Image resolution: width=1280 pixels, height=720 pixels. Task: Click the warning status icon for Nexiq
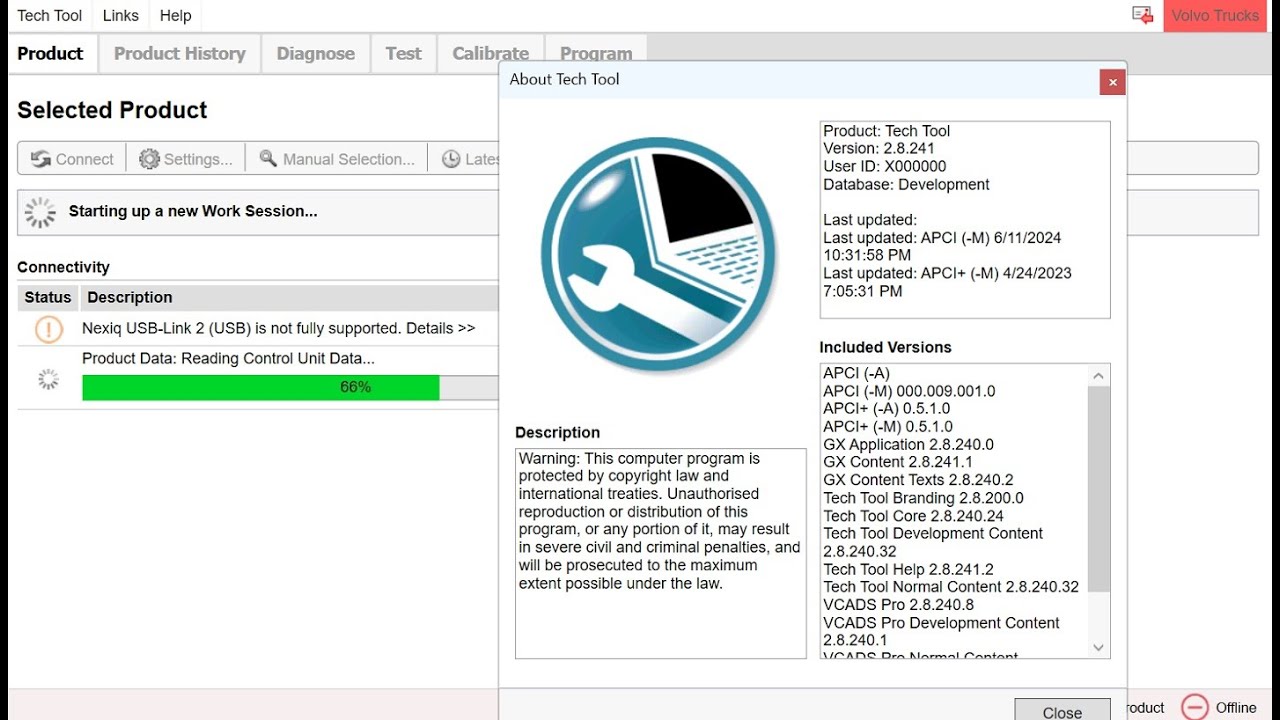pyautogui.click(x=48, y=329)
